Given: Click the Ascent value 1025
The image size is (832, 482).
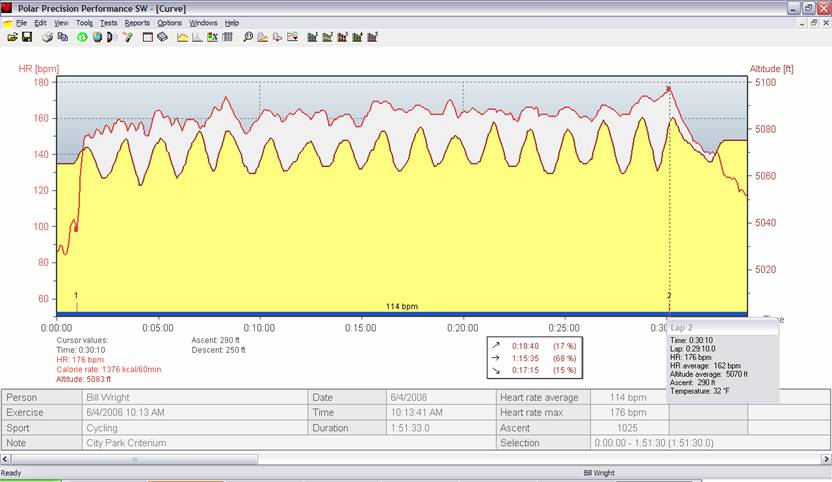Looking at the screenshot, I should click(627, 428).
